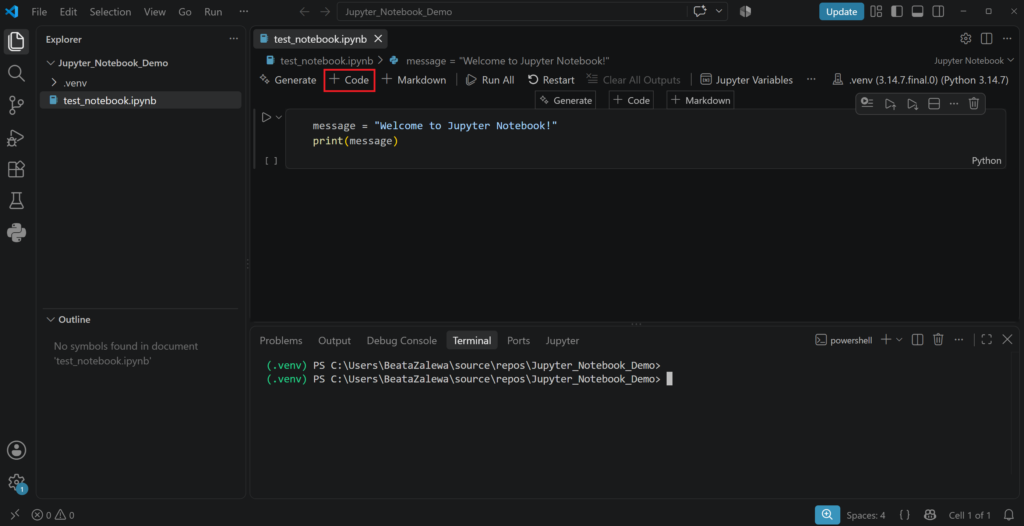Screen dimensions: 1024x526
Task: Click Generate in the notebook toolbar
Action: 288,80
